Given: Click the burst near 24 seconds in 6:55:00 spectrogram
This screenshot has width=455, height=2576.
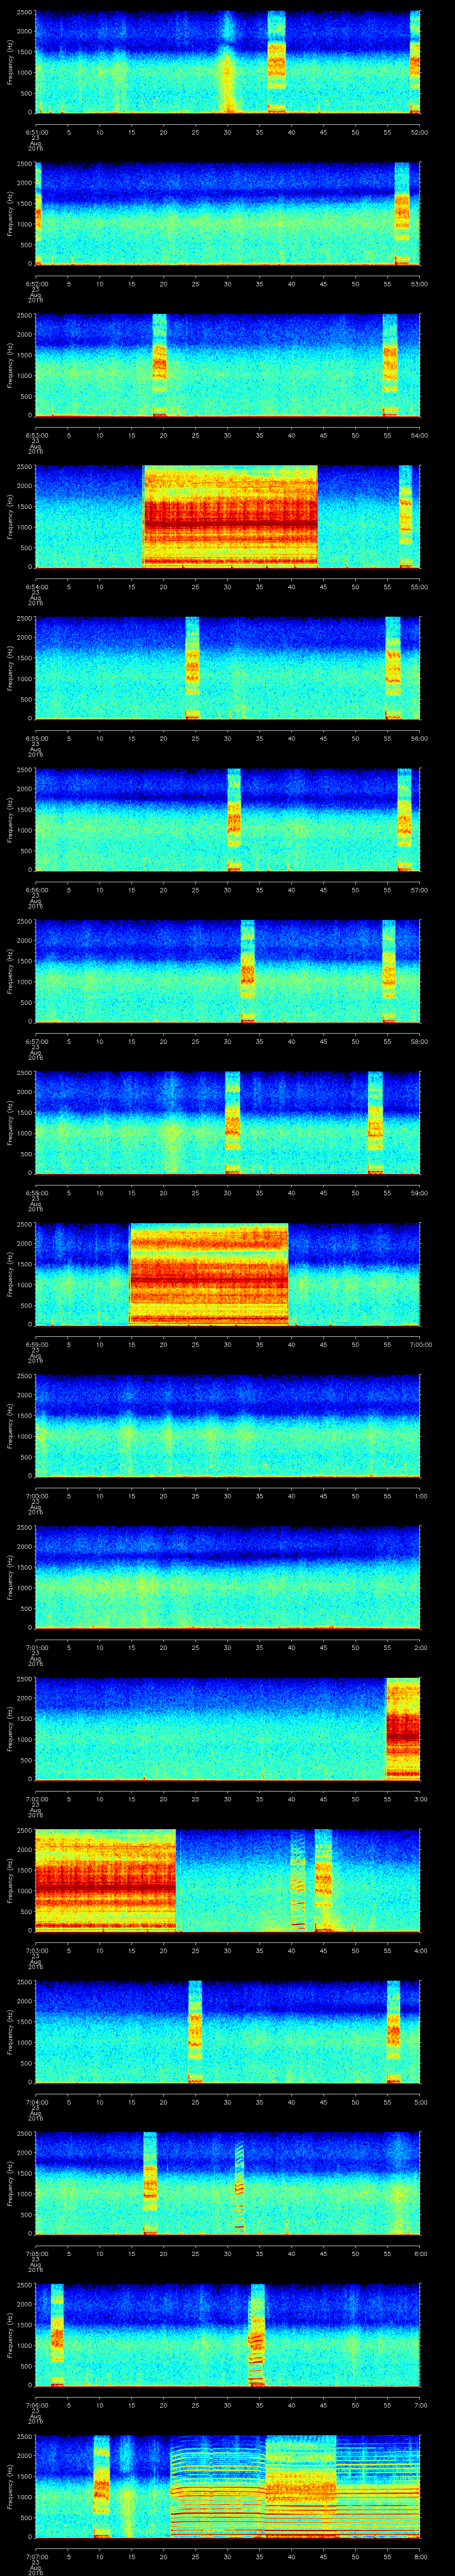Looking at the screenshot, I should 192,668.
